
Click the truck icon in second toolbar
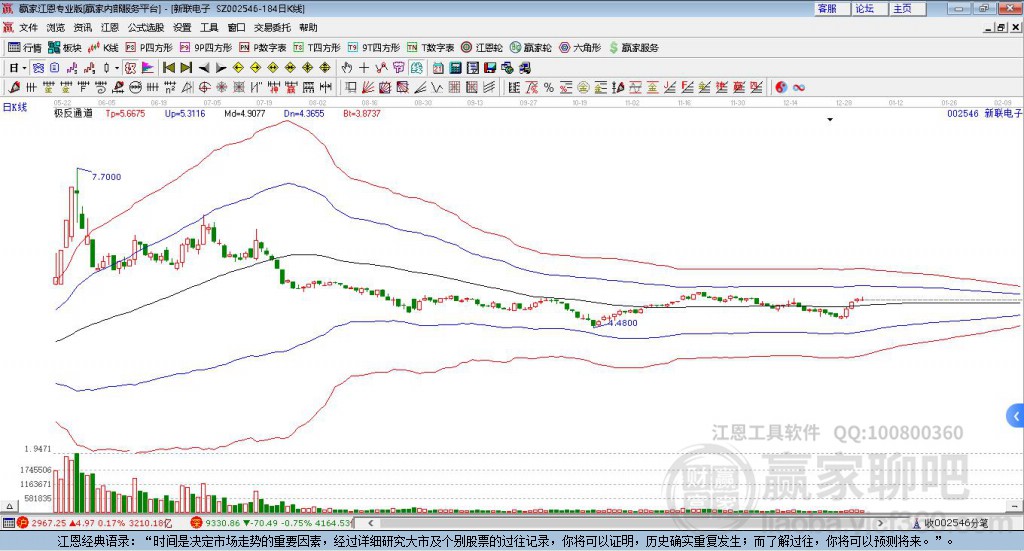(525, 68)
